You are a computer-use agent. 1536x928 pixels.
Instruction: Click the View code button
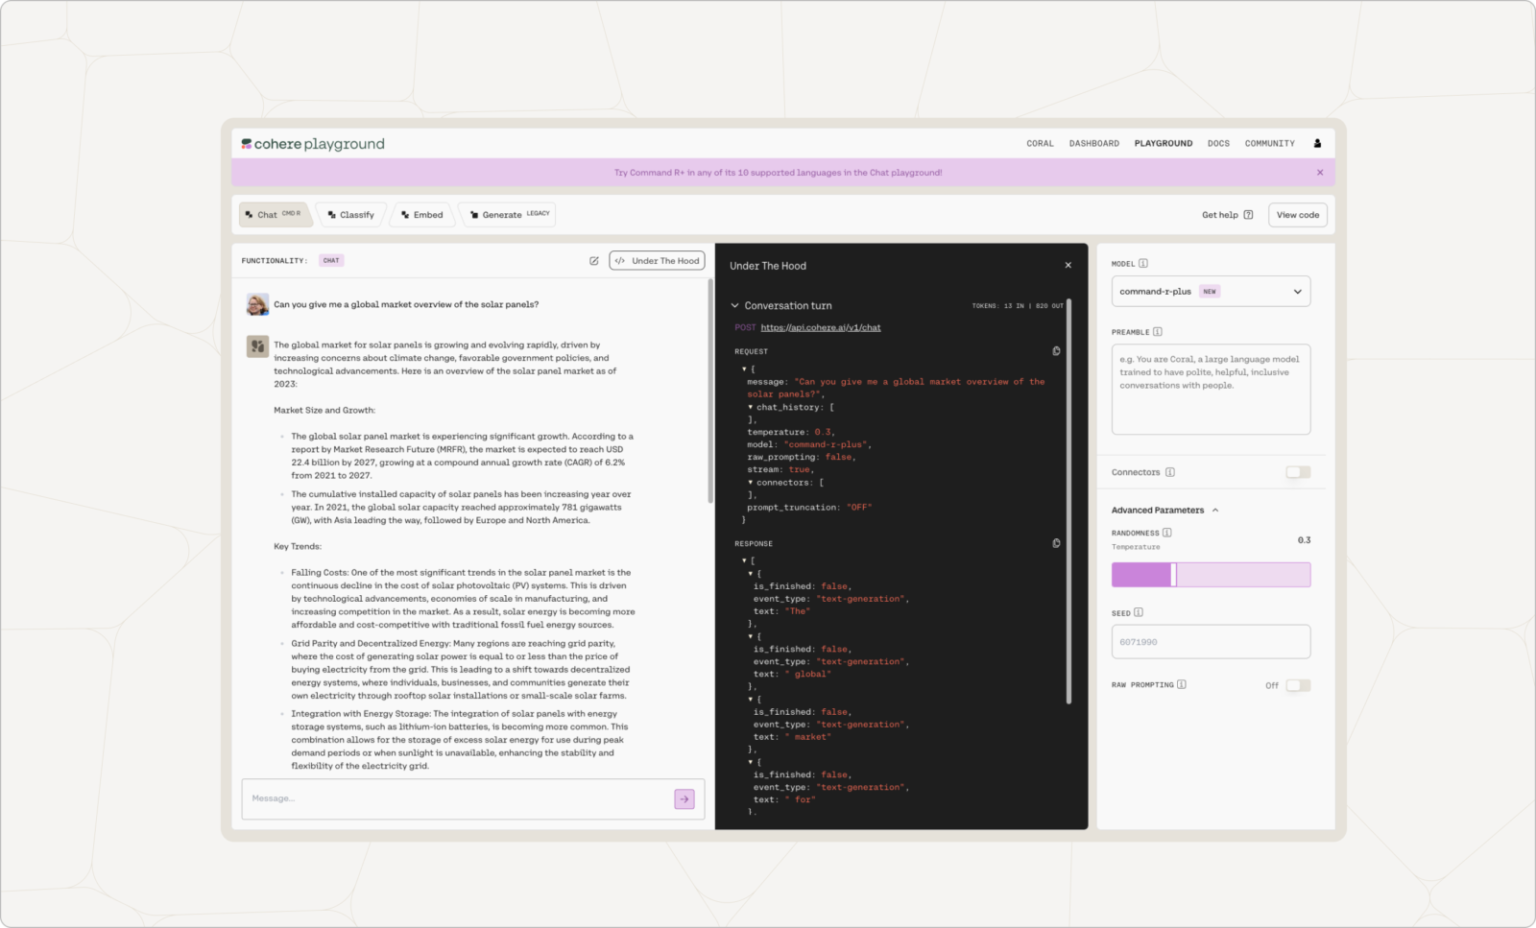pos(1297,214)
